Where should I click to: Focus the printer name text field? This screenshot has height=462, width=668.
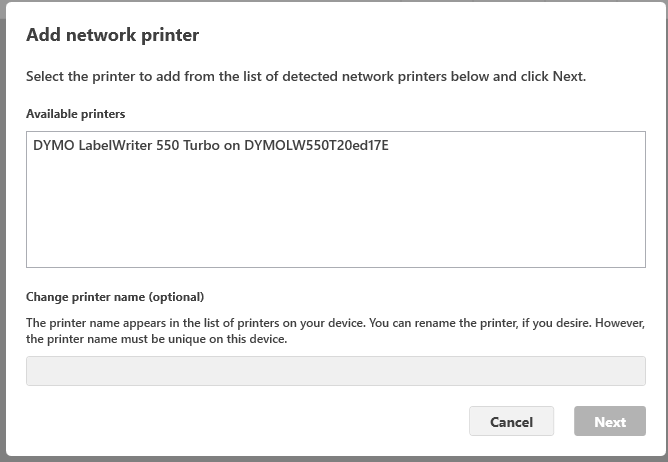(x=335, y=371)
